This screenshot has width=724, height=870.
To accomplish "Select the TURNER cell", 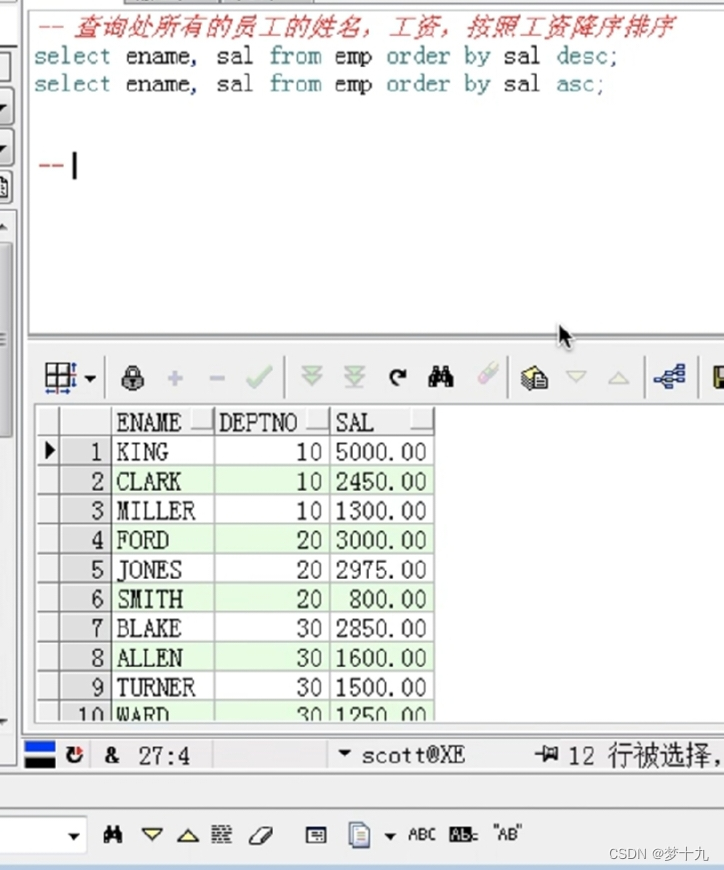I will point(163,687).
